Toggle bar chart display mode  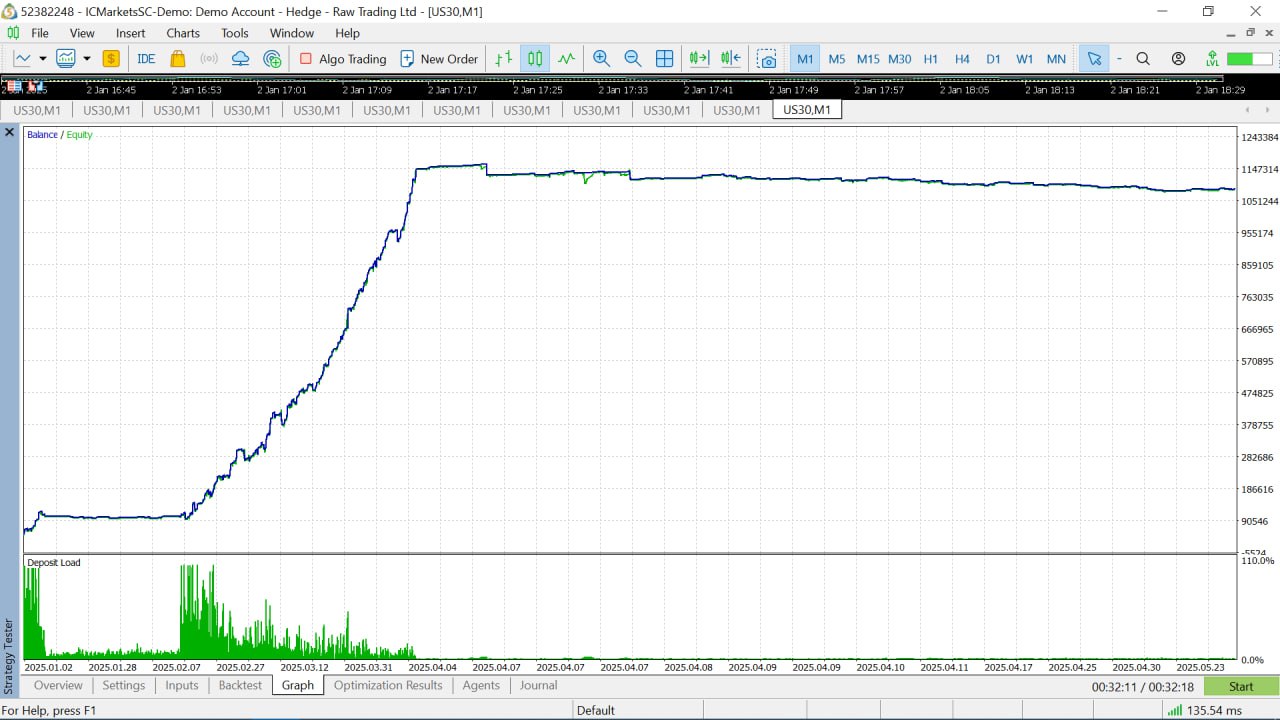tap(503, 59)
